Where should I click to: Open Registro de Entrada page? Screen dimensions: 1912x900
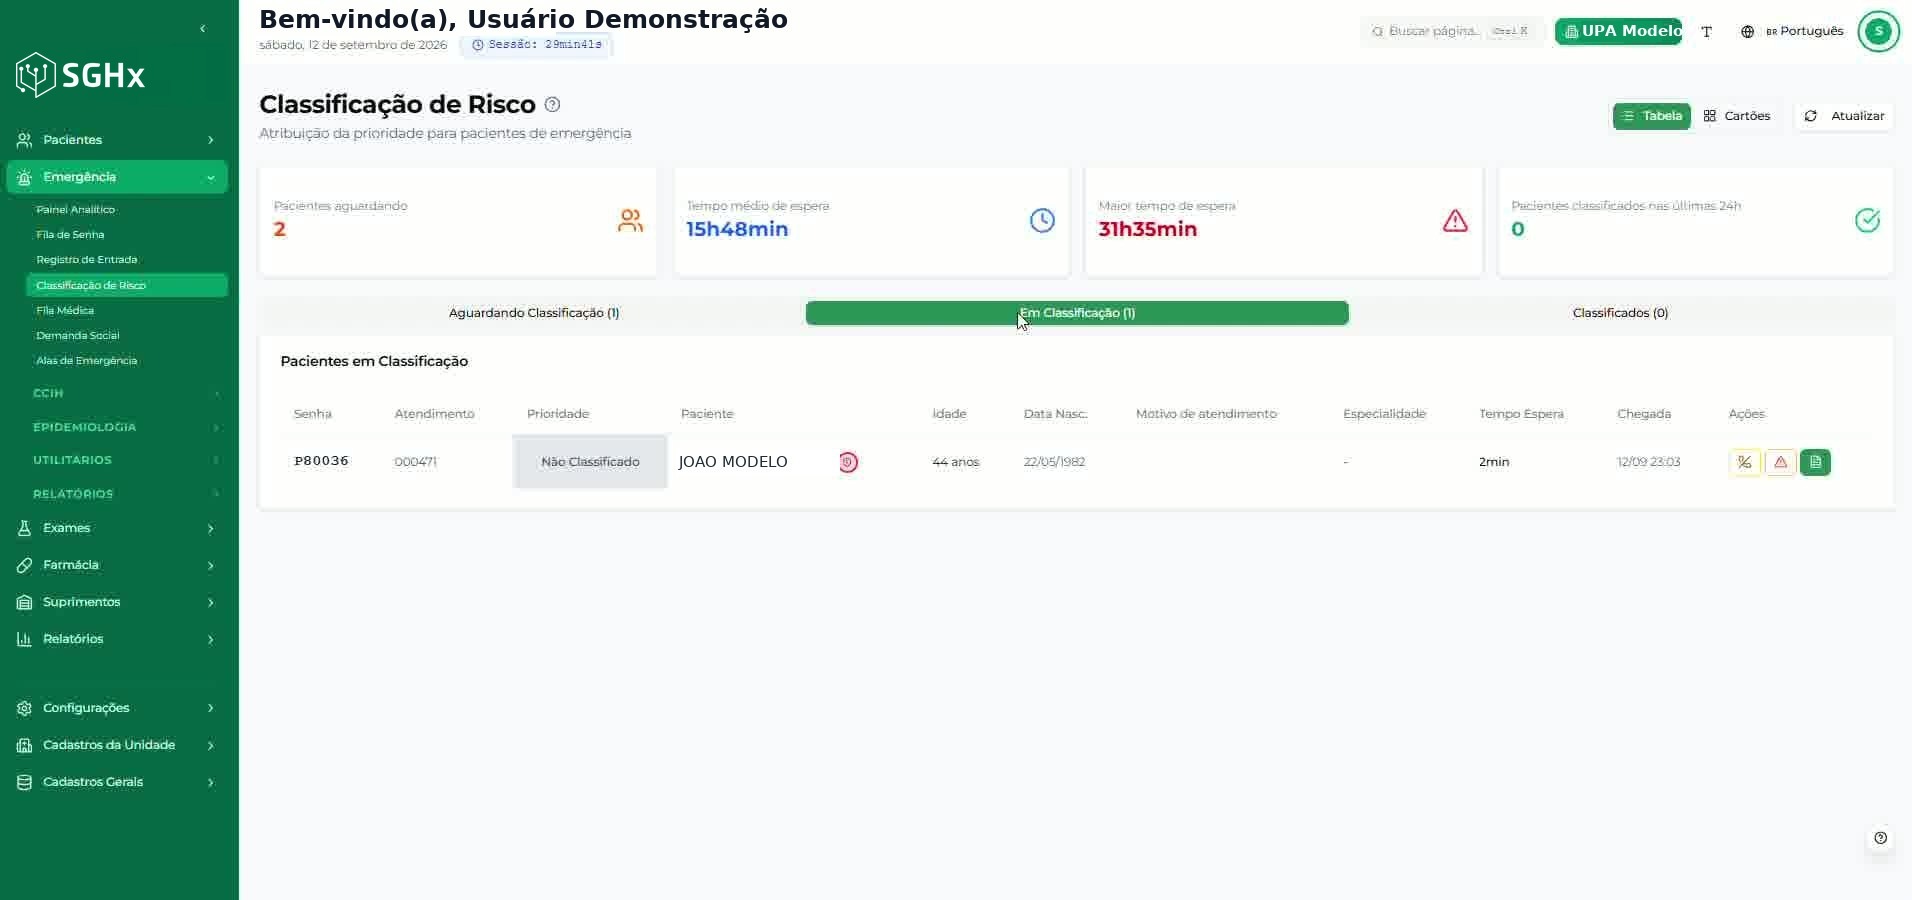86,260
